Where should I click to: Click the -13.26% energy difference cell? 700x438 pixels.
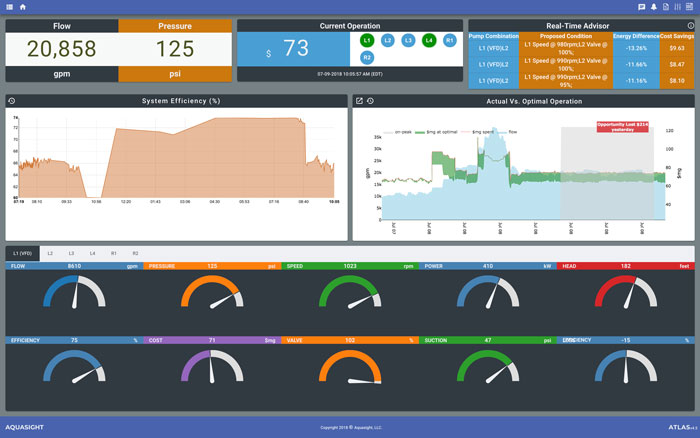tap(636, 48)
